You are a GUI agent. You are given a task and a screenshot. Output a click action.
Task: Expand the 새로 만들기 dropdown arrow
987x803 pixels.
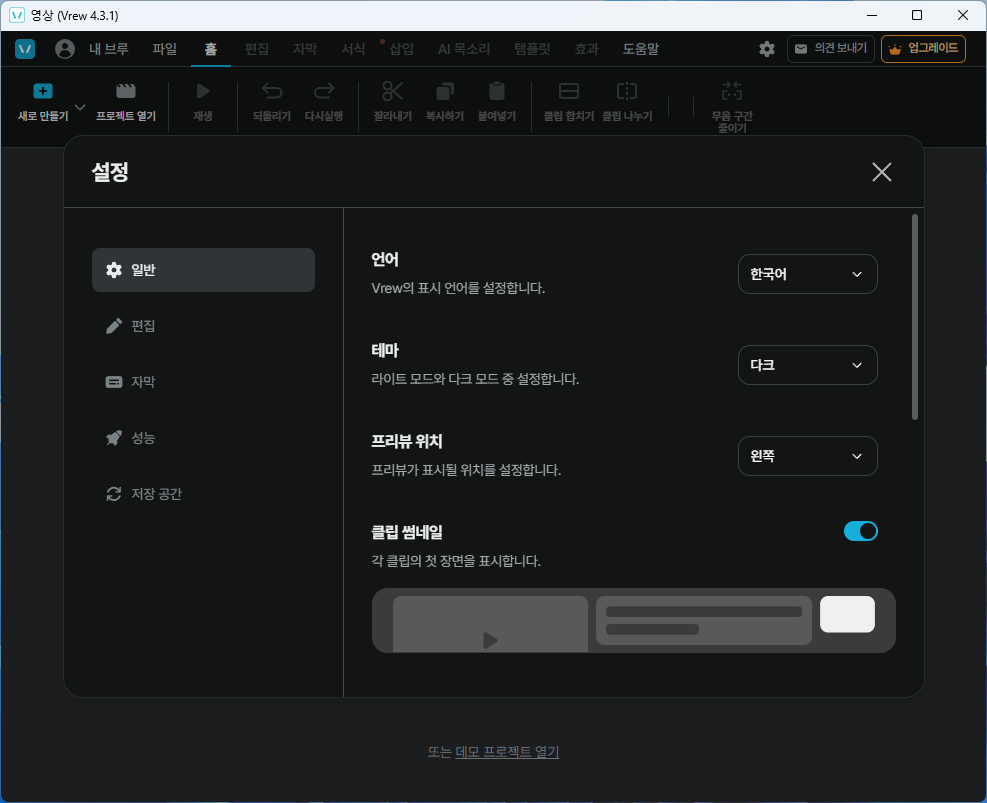click(80, 107)
